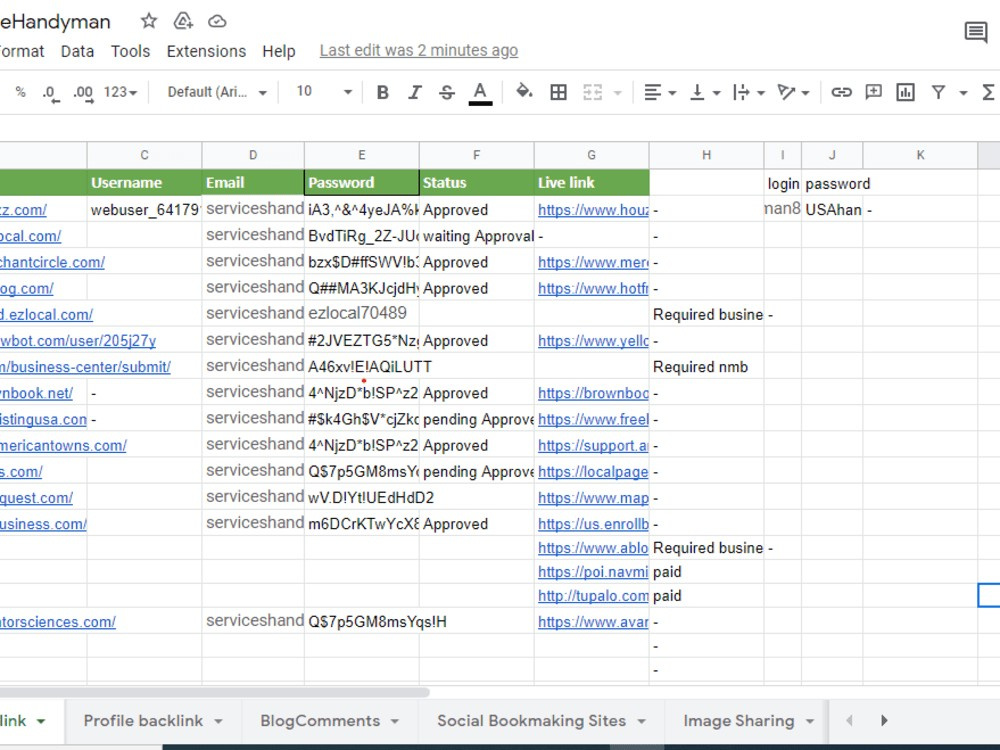Open the poi.navmi link
The height and width of the screenshot is (750, 1000).
point(593,571)
